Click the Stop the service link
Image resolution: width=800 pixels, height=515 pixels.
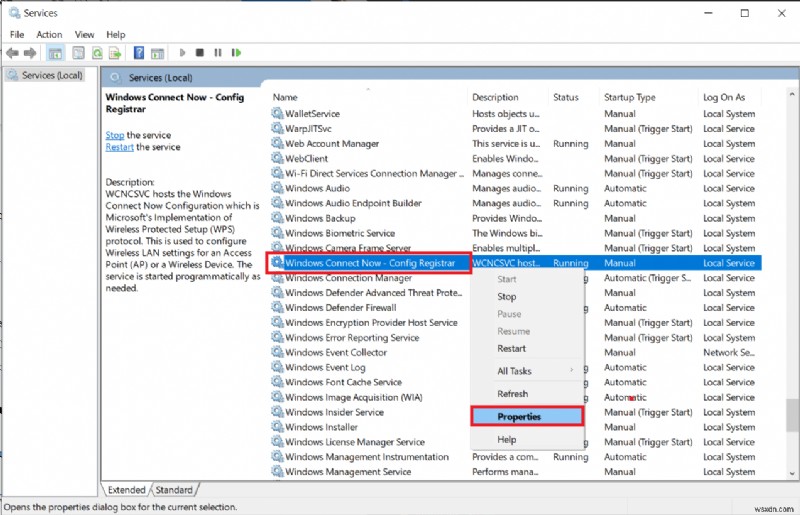(x=115, y=135)
